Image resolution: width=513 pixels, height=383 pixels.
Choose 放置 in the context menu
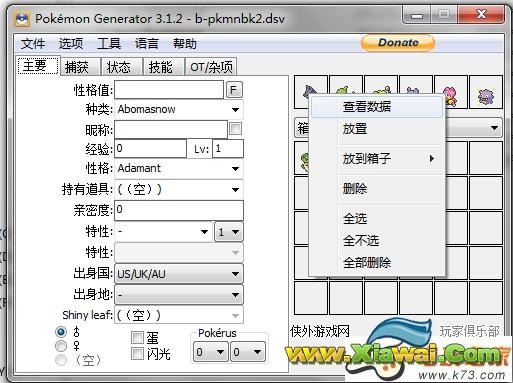[377, 129]
